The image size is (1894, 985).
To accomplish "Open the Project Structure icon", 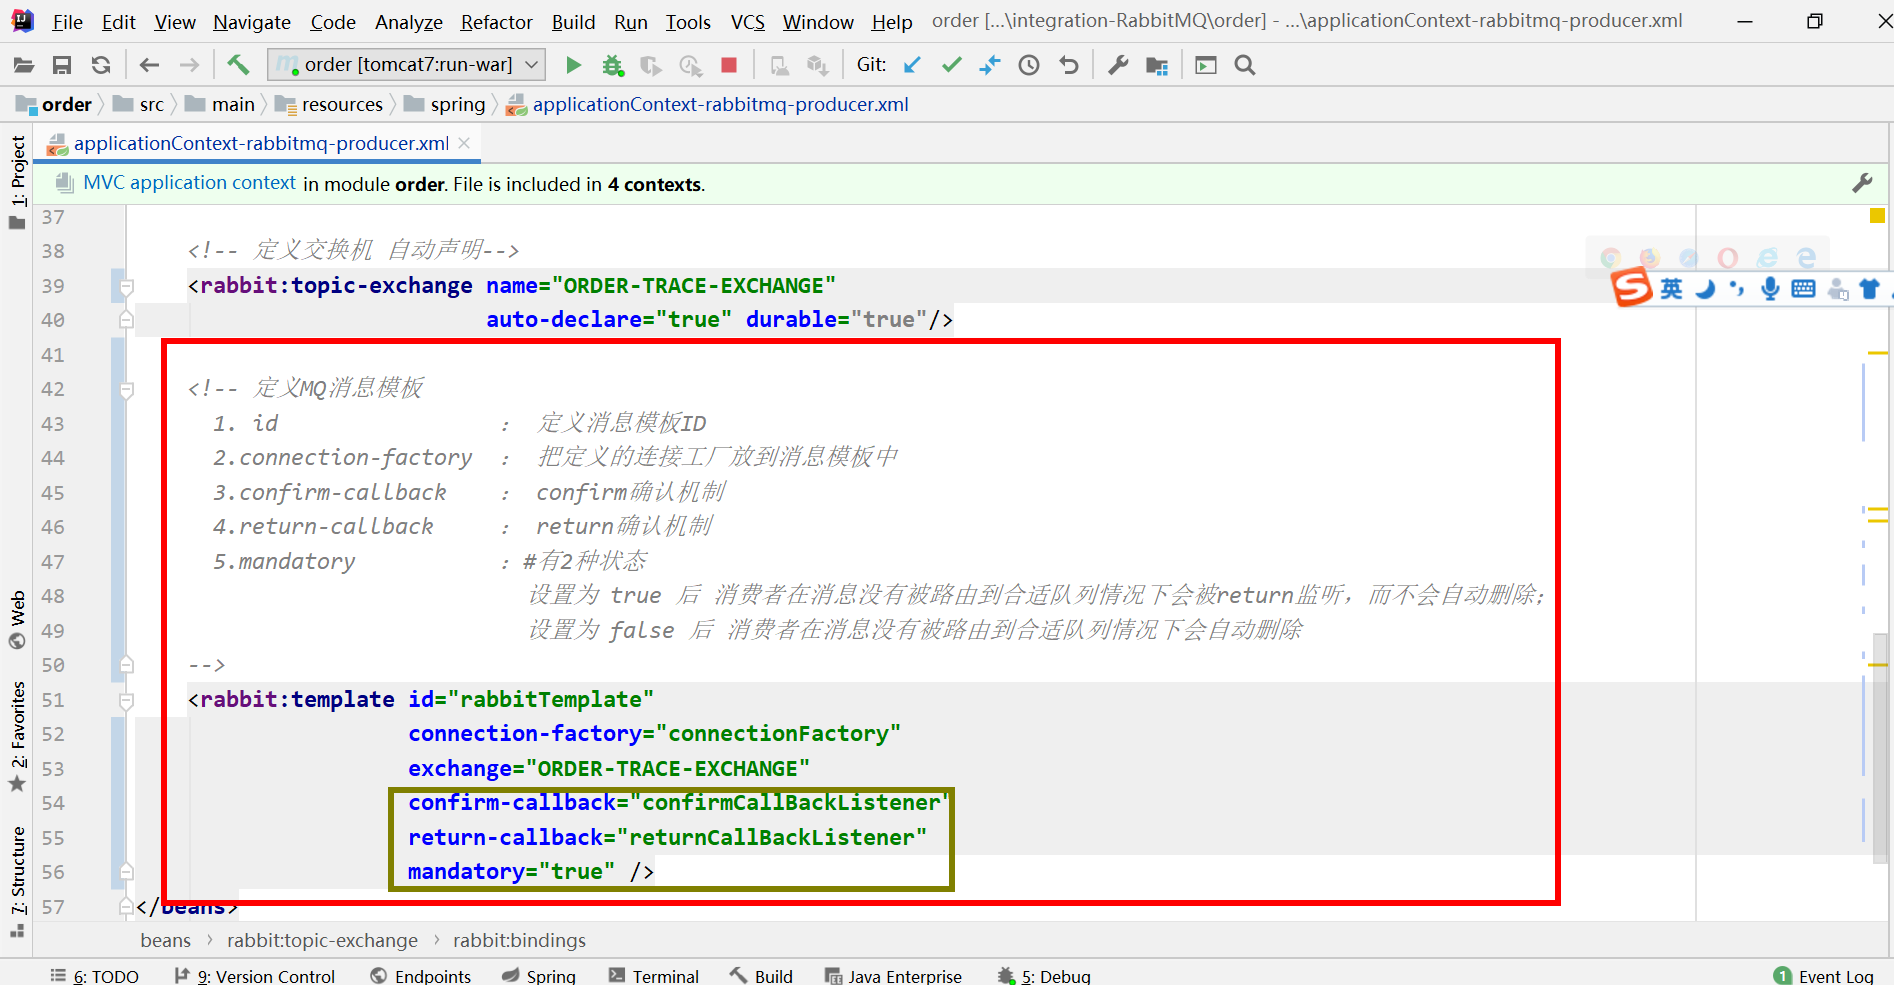I will tap(1157, 65).
